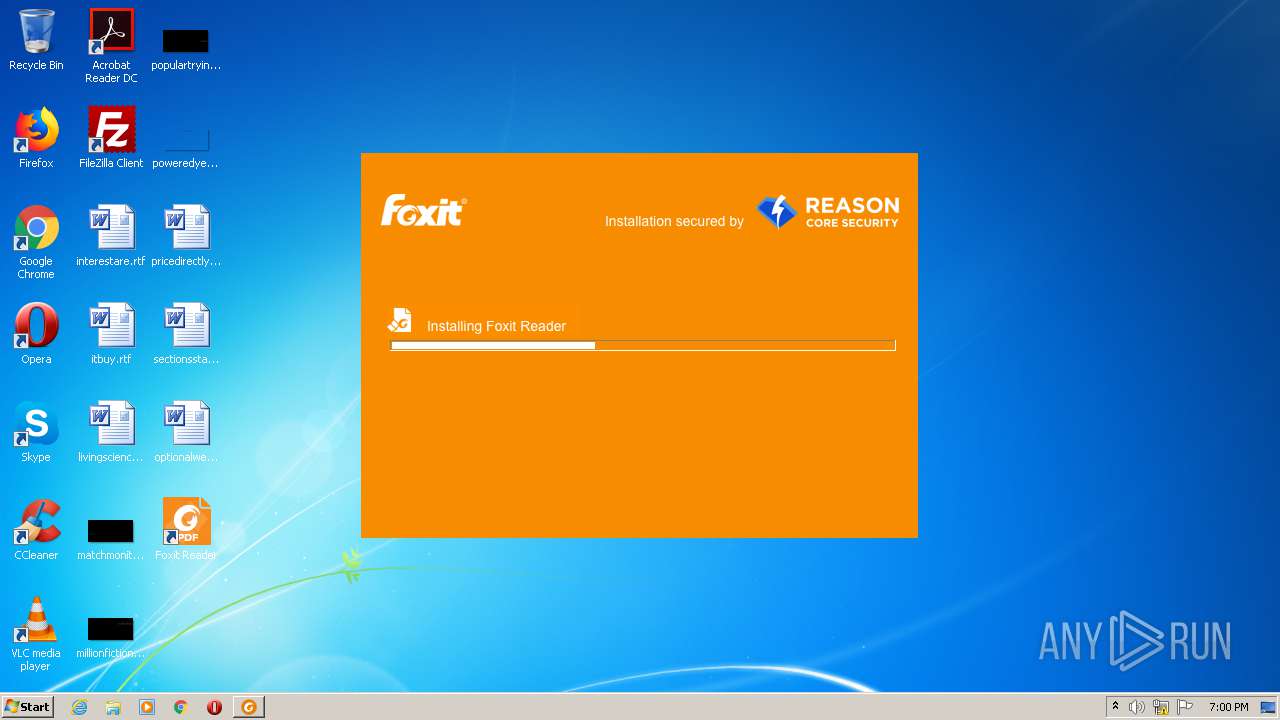Launch VLC media player shortcut
Viewport: 1280px width, 720px height.
click(36, 634)
